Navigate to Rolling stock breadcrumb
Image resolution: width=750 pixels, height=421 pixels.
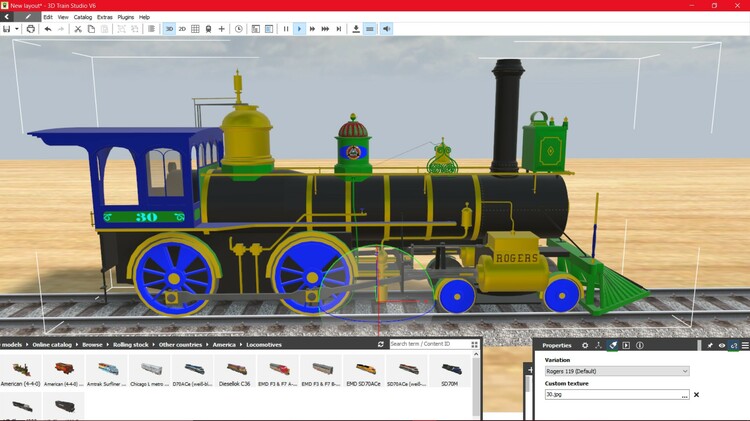pos(131,344)
